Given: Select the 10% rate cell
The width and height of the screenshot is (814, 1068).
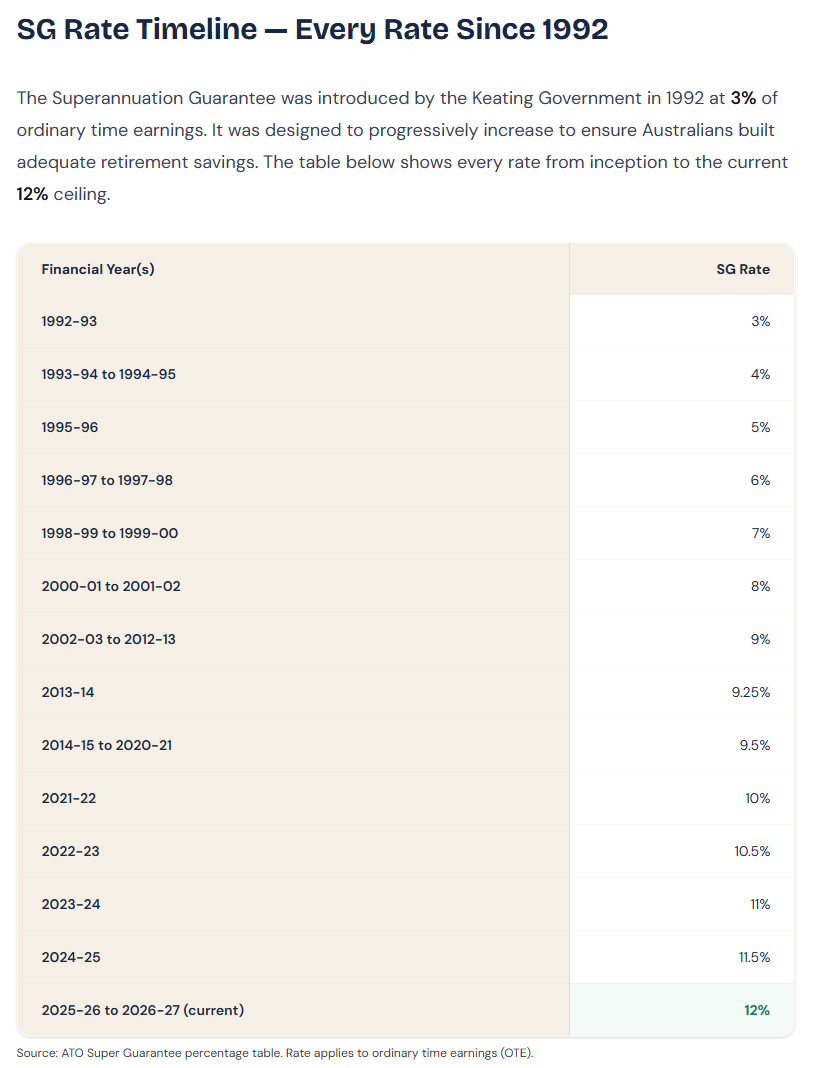Looking at the screenshot, I should click(682, 798).
